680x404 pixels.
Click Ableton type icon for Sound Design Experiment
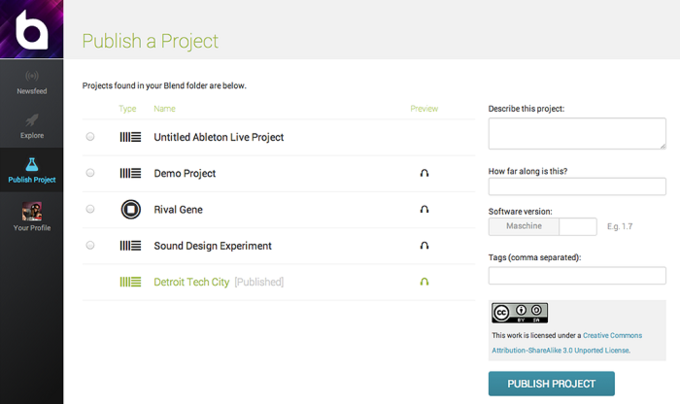click(130, 246)
